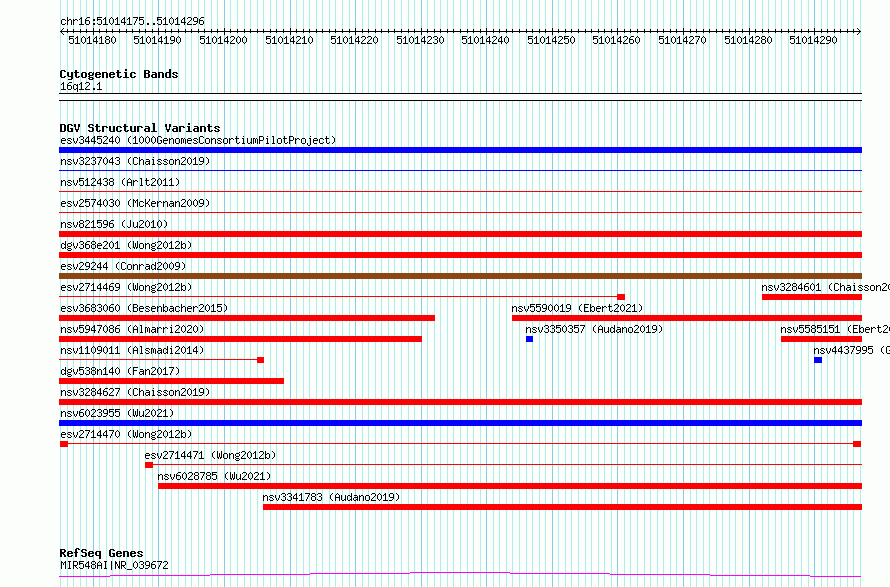
Task: Click red bar under esv3683060
Action: pos(247,318)
